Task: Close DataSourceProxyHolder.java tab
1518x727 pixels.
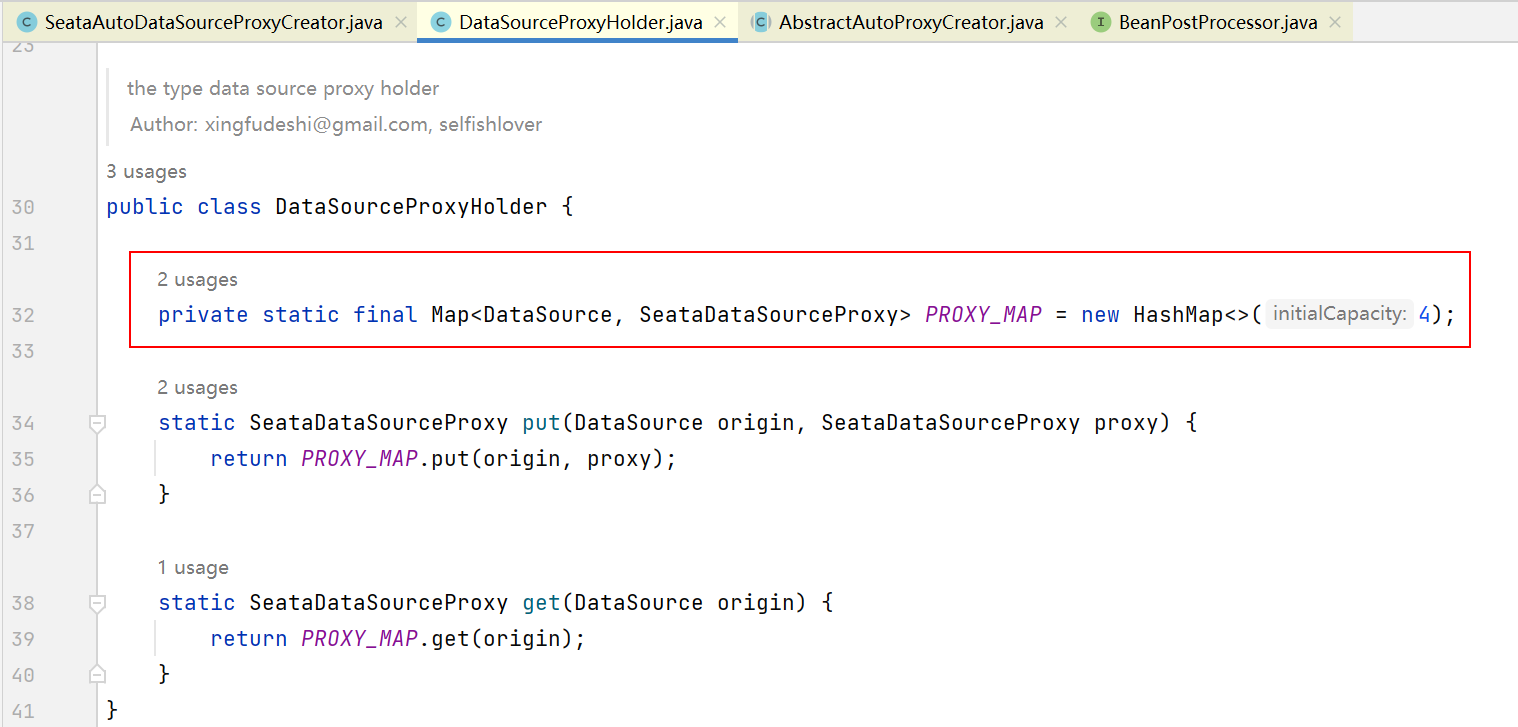Action: pyautogui.click(x=721, y=22)
